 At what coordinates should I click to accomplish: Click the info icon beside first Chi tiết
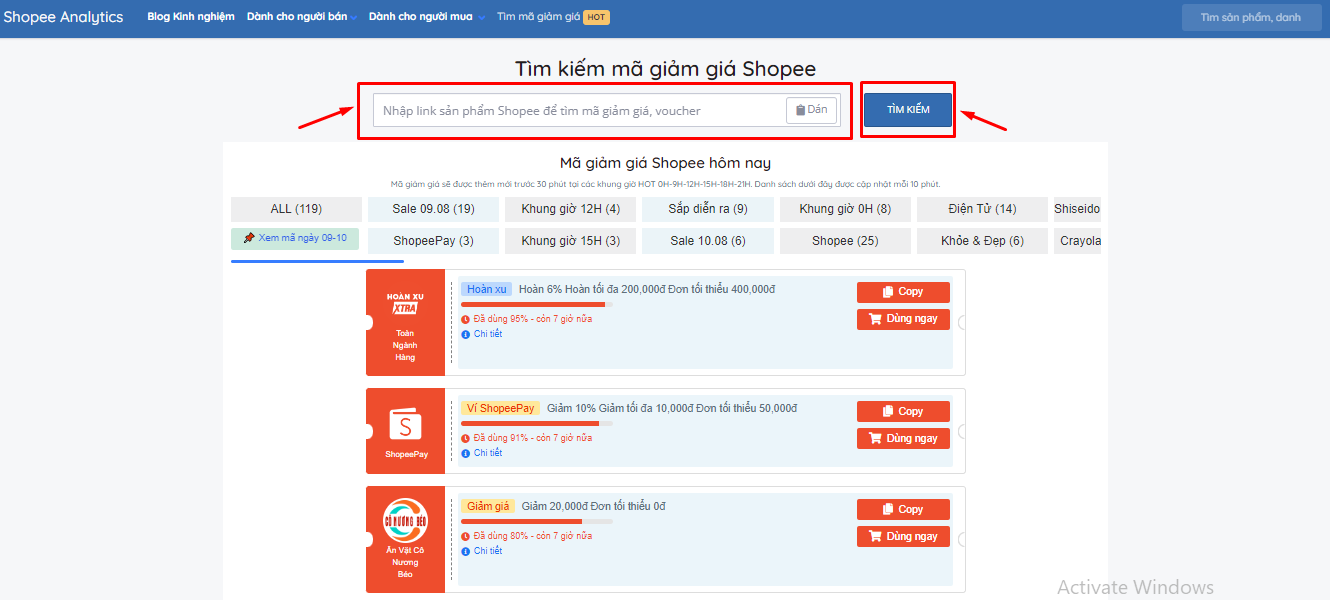point(465,334)
